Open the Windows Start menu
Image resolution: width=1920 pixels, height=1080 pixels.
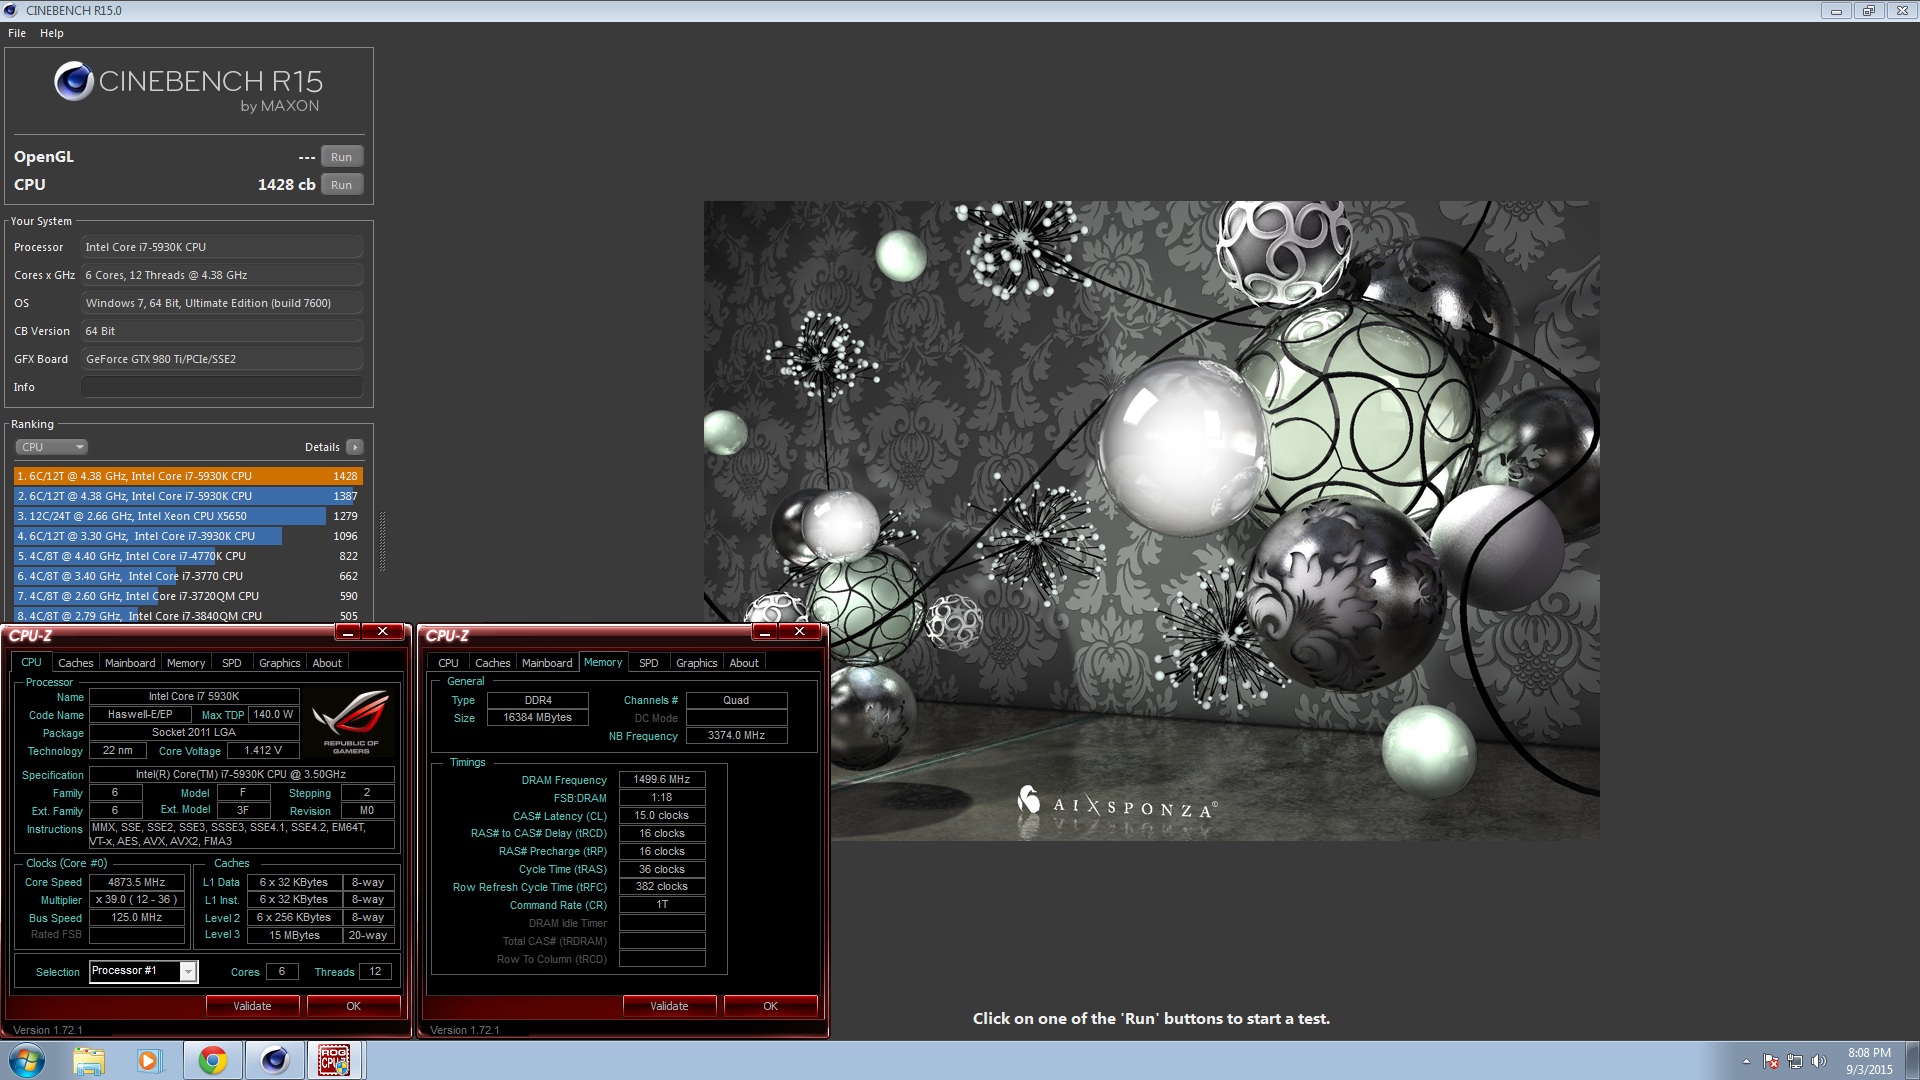click(x=27, y=1060)
